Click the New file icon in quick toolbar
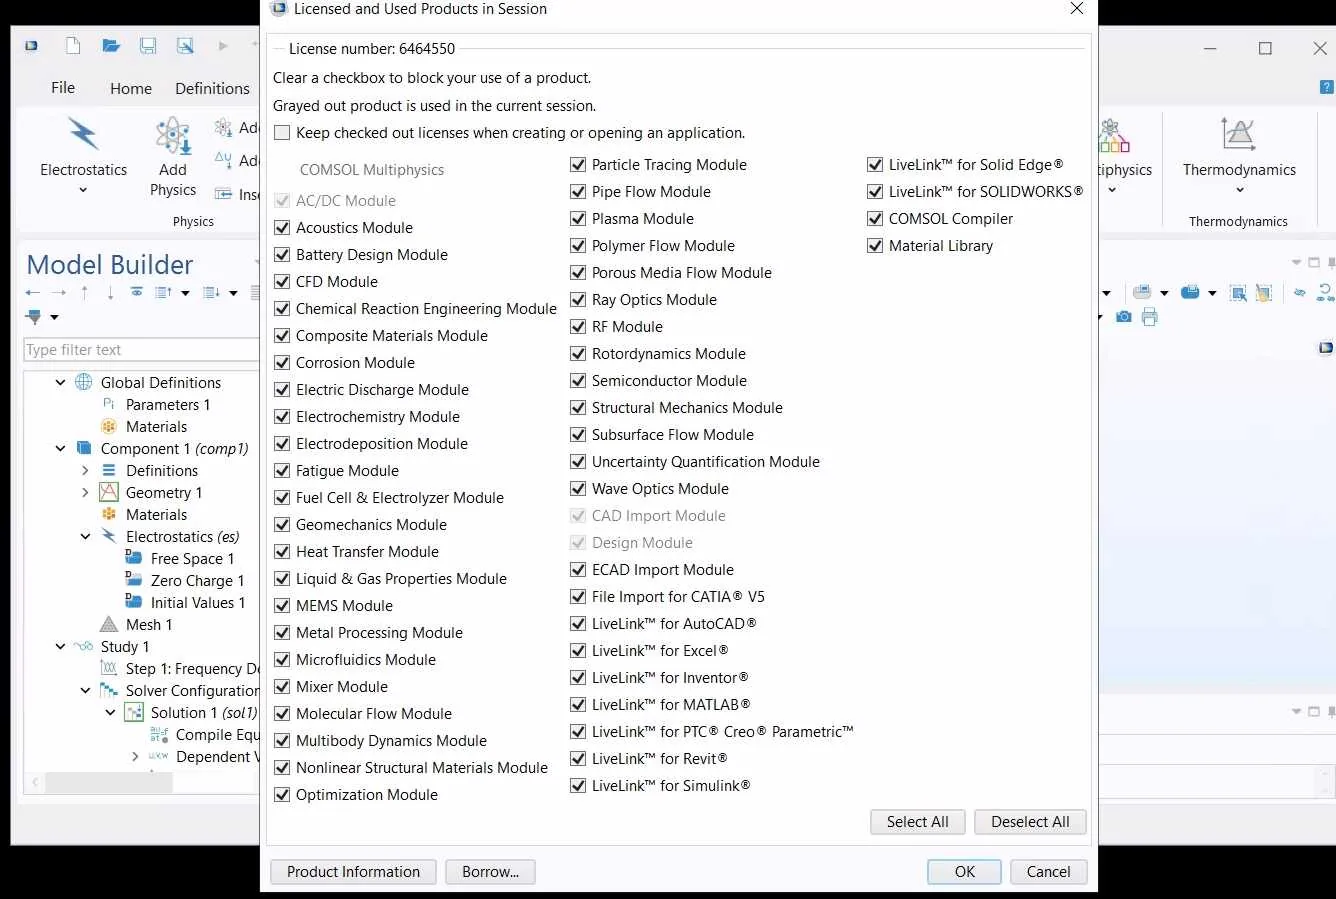Image resolution: width=1336 pixels, height=899 pixels. tap(73, 46)
